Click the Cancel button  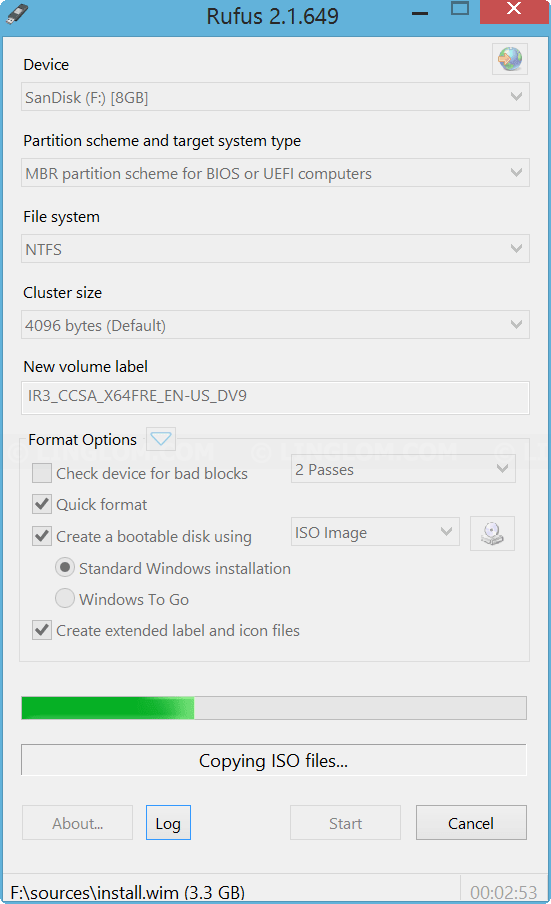pyautogui.click(x=471, y=823)
